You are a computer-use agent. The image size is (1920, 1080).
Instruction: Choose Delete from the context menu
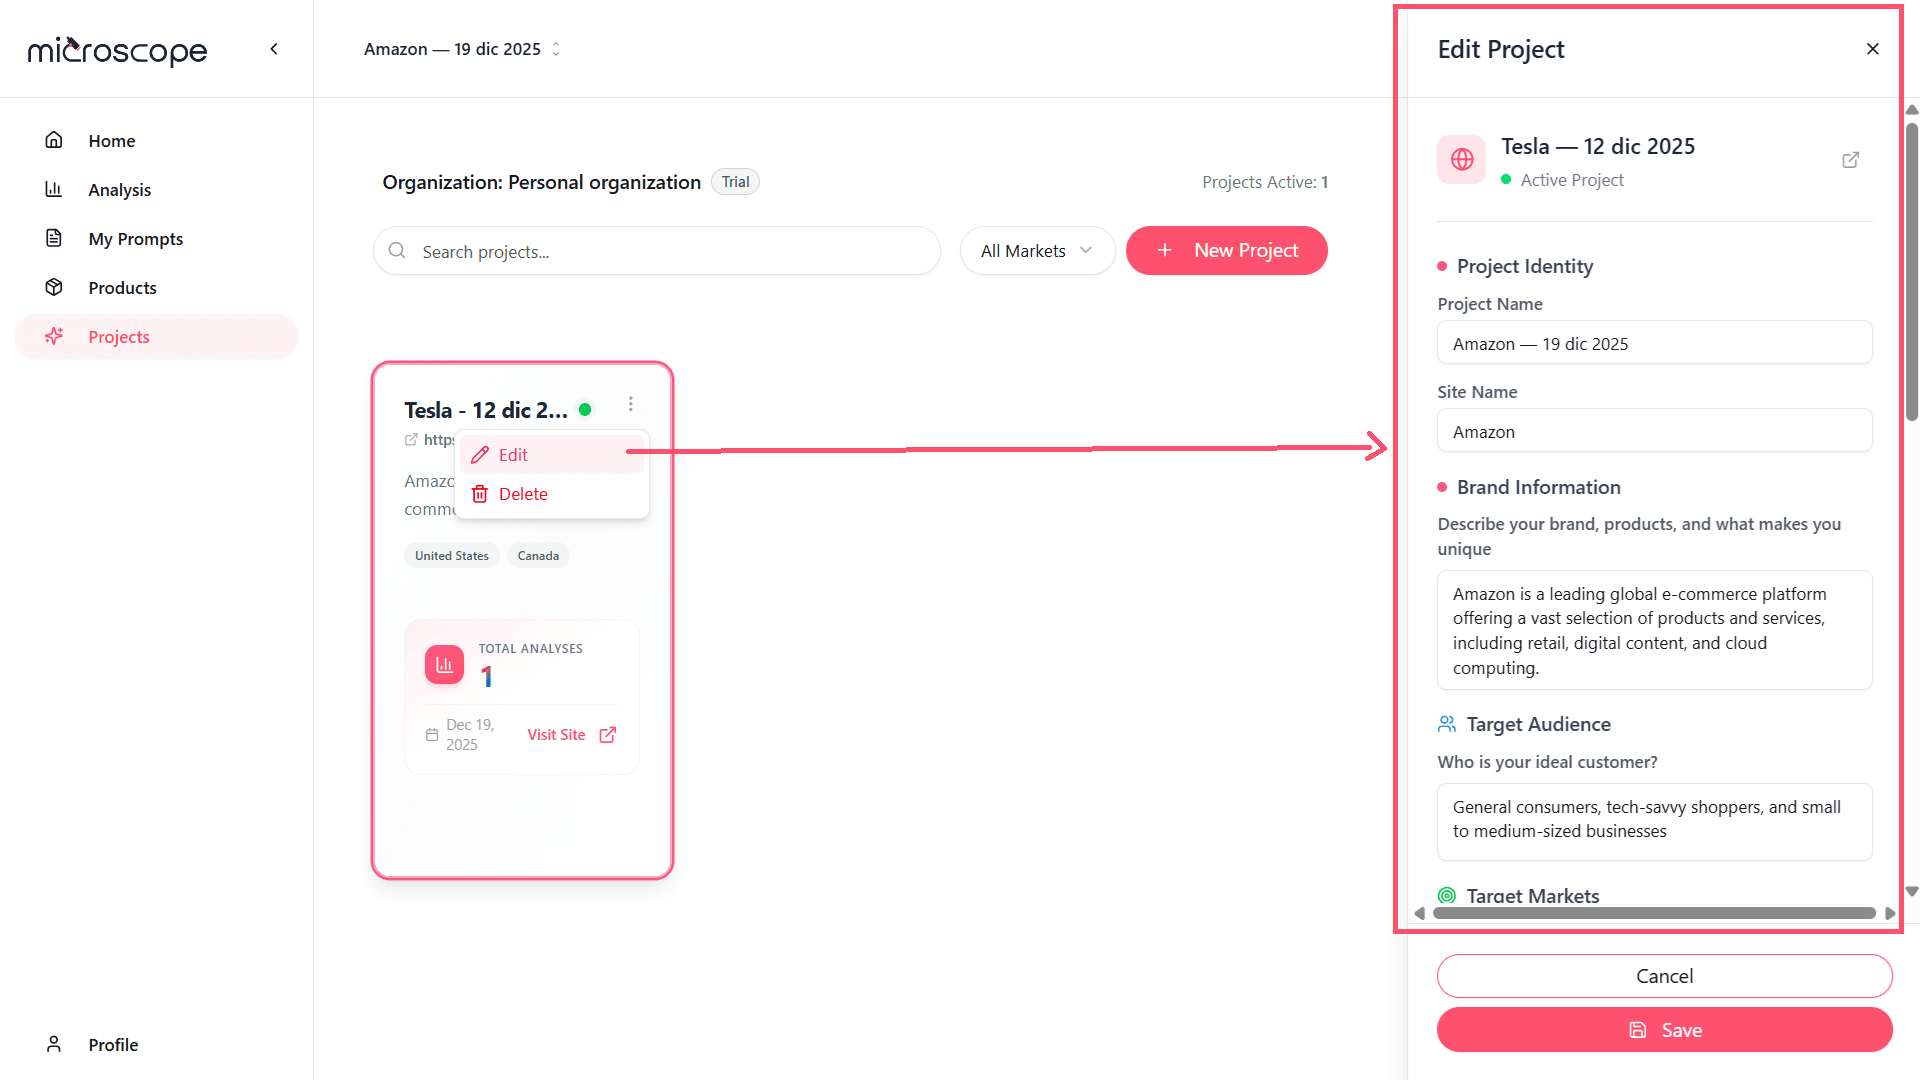[x=522, y=494]
